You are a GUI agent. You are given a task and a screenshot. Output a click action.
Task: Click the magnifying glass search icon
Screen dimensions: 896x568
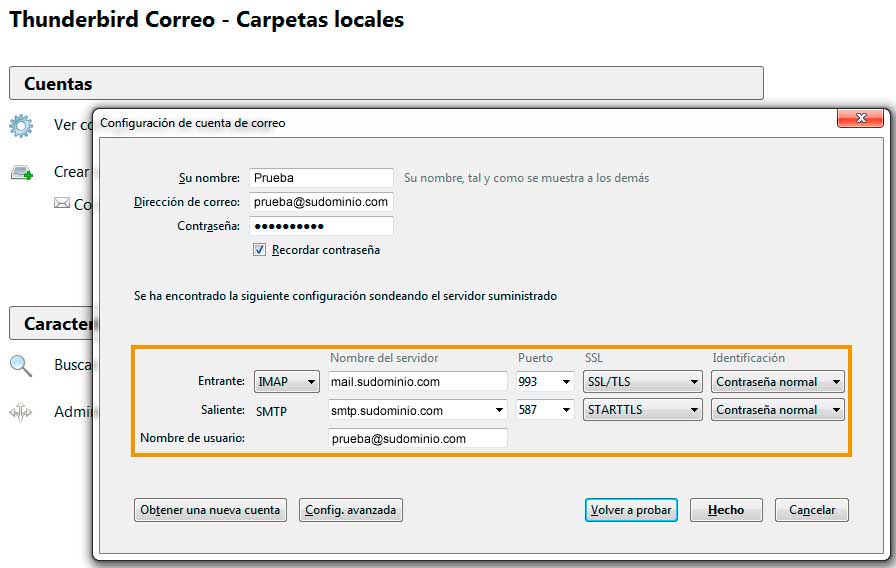(21, 365)
